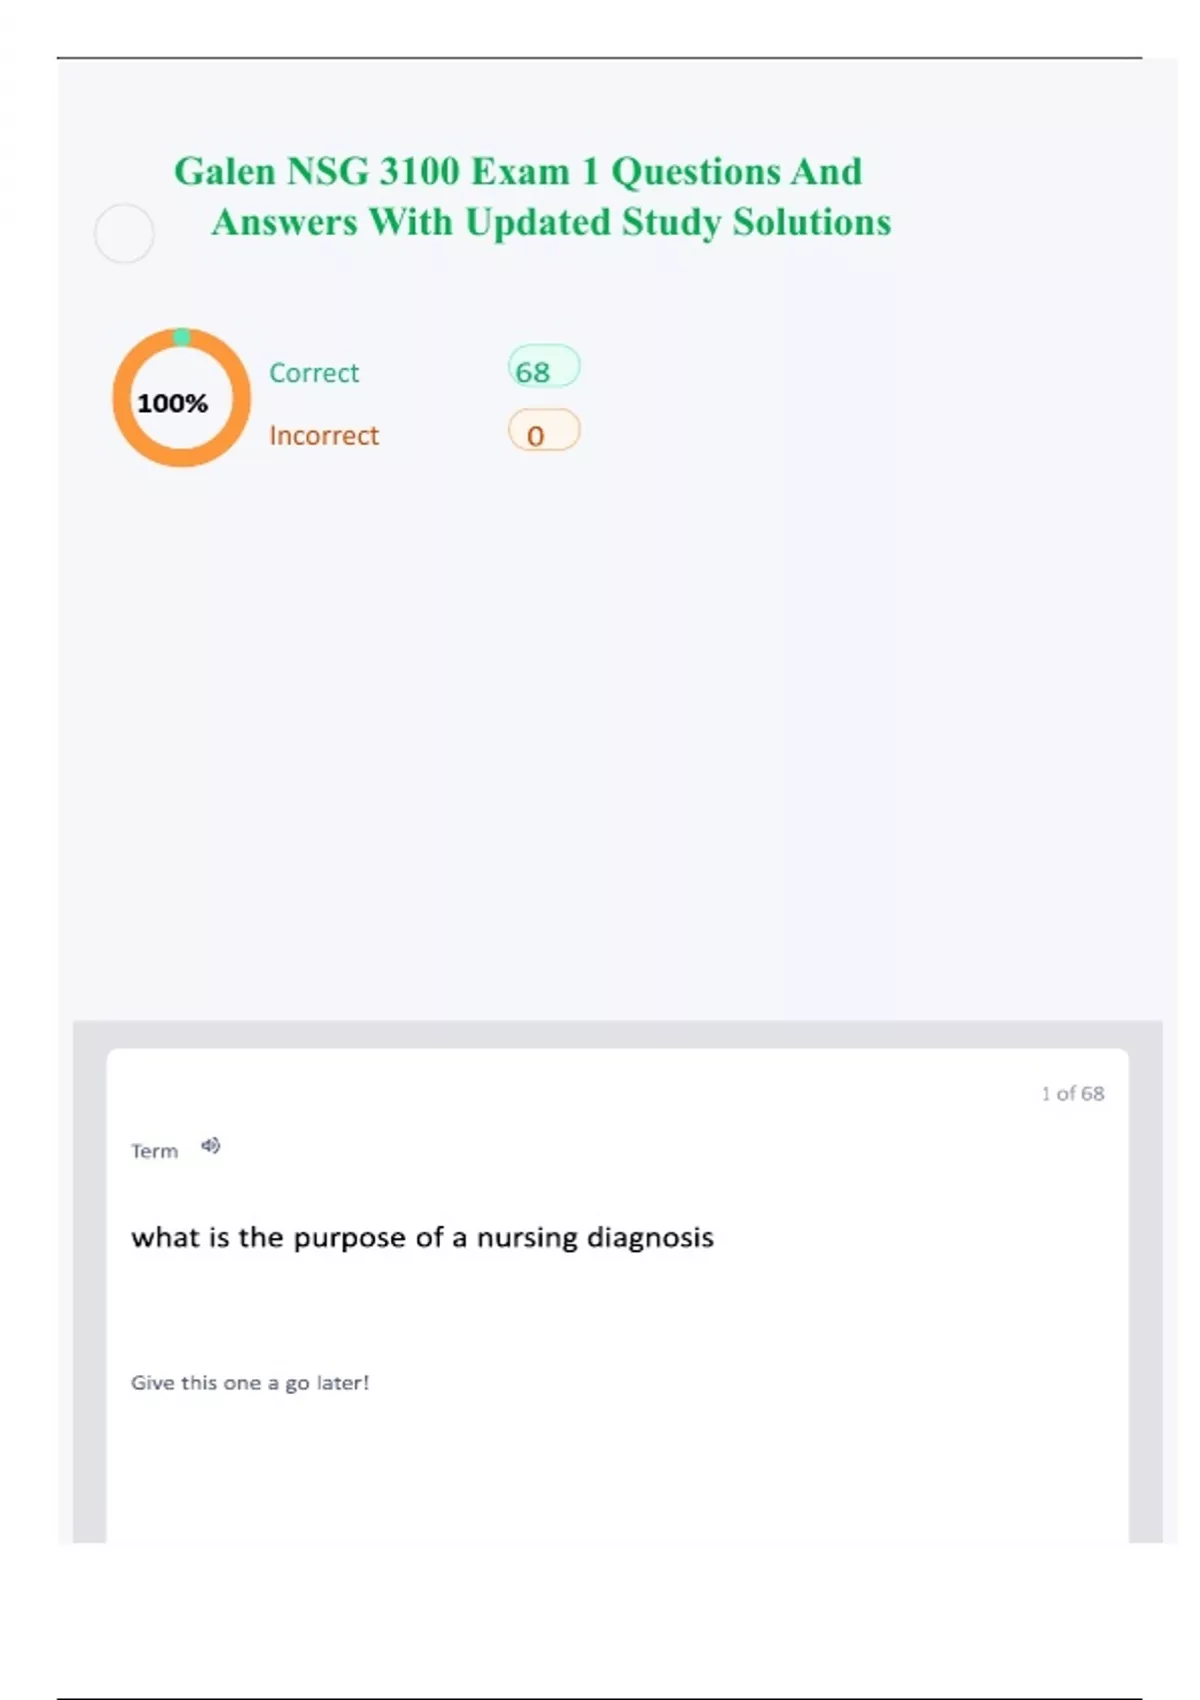
Task: Click 'Answers With Updated Study Solutions' heading line
Action: click(x=551, y=222)
